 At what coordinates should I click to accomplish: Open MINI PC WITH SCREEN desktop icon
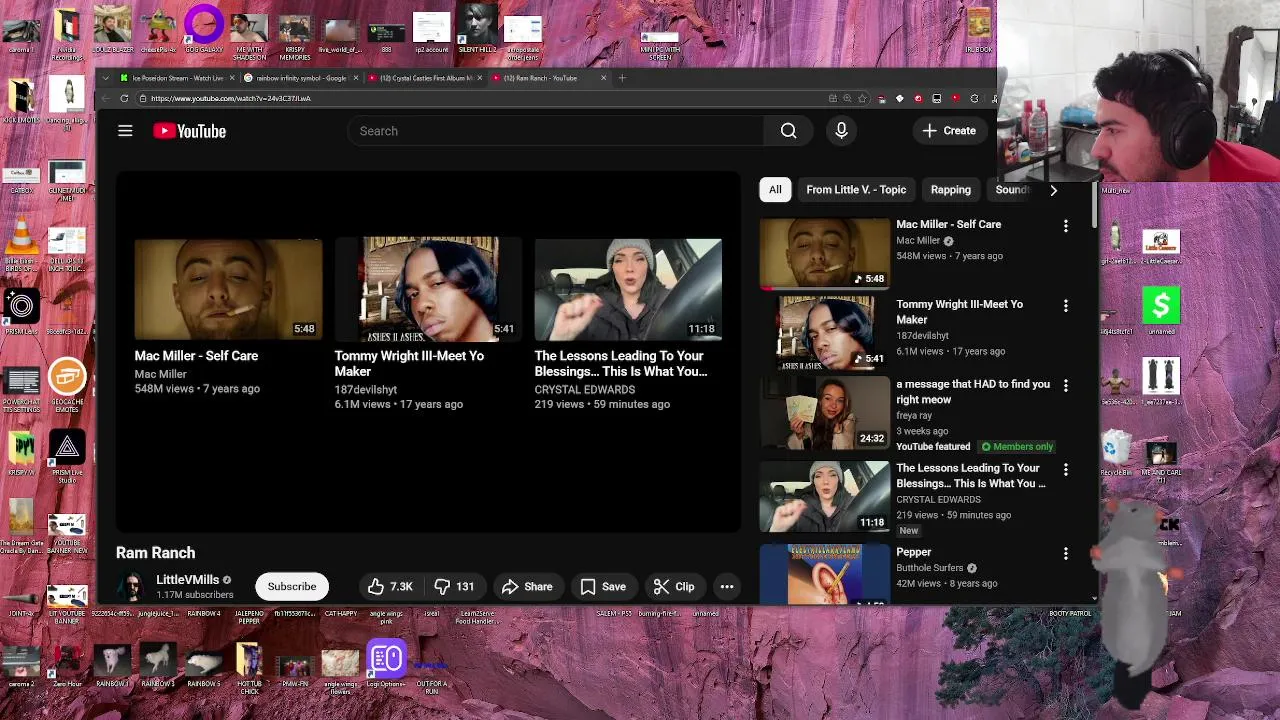tap(659, 47)
